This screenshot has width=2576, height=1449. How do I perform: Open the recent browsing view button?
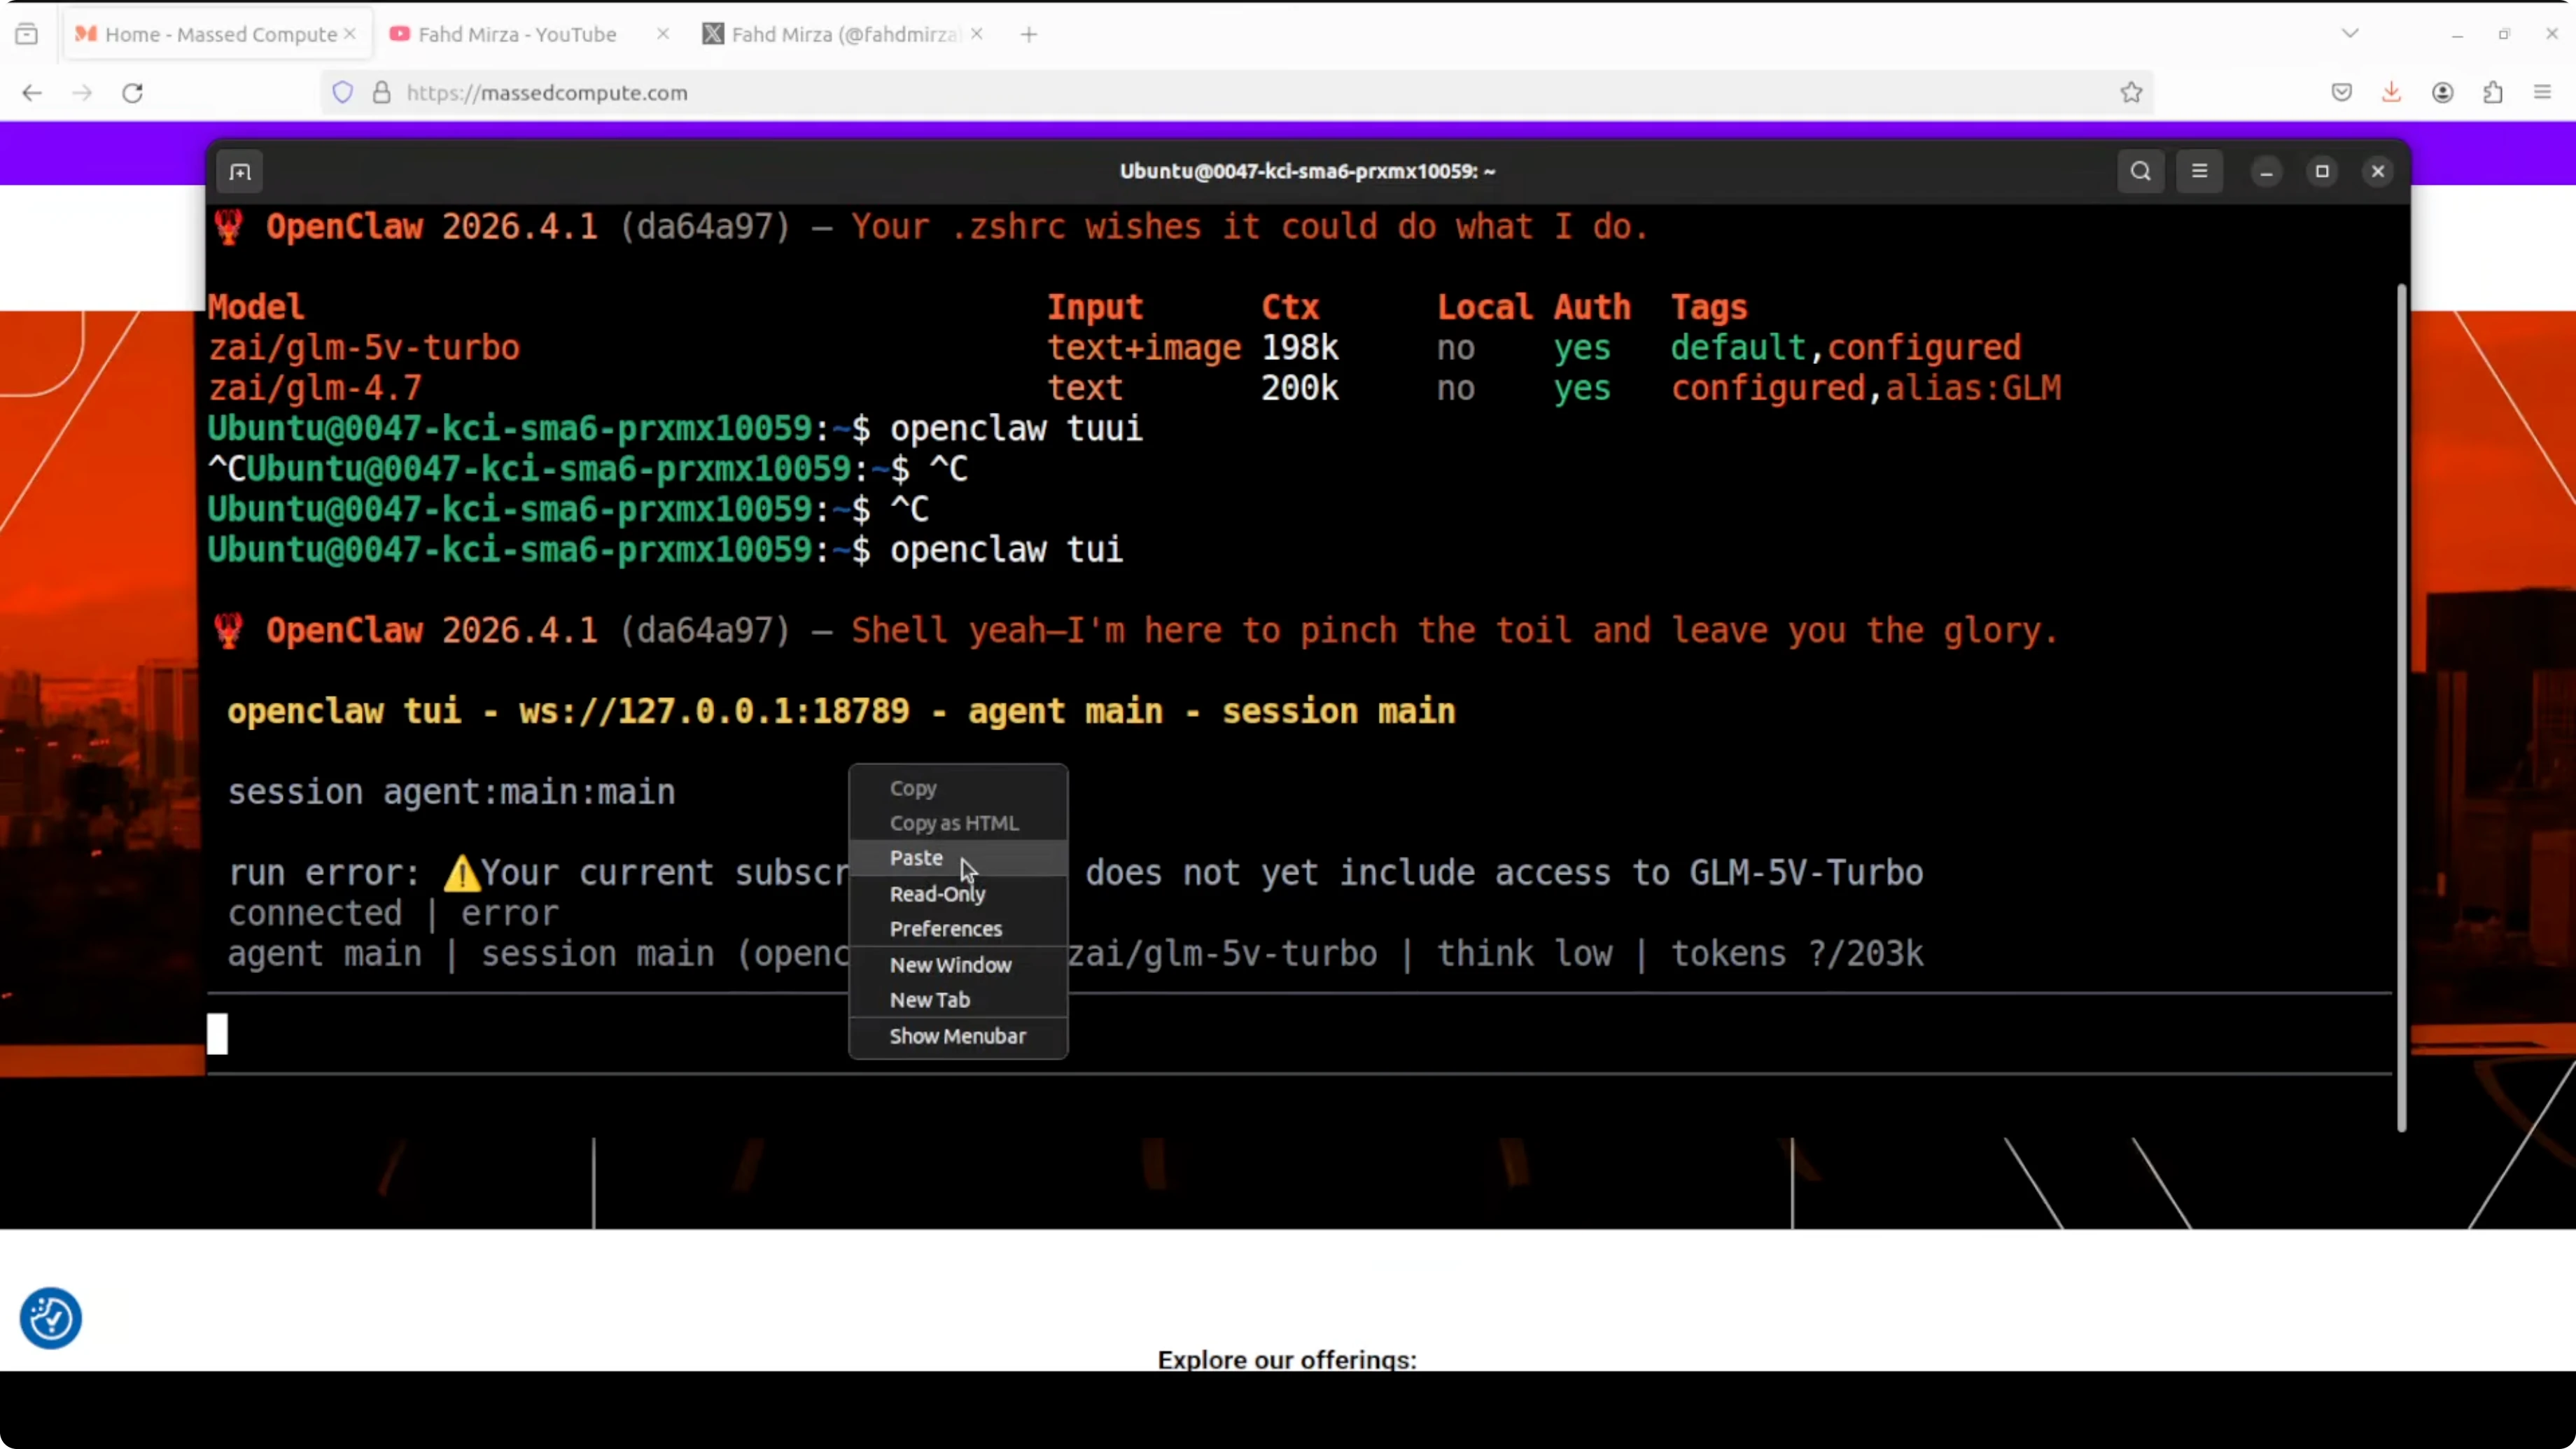[x=27, y=34]
